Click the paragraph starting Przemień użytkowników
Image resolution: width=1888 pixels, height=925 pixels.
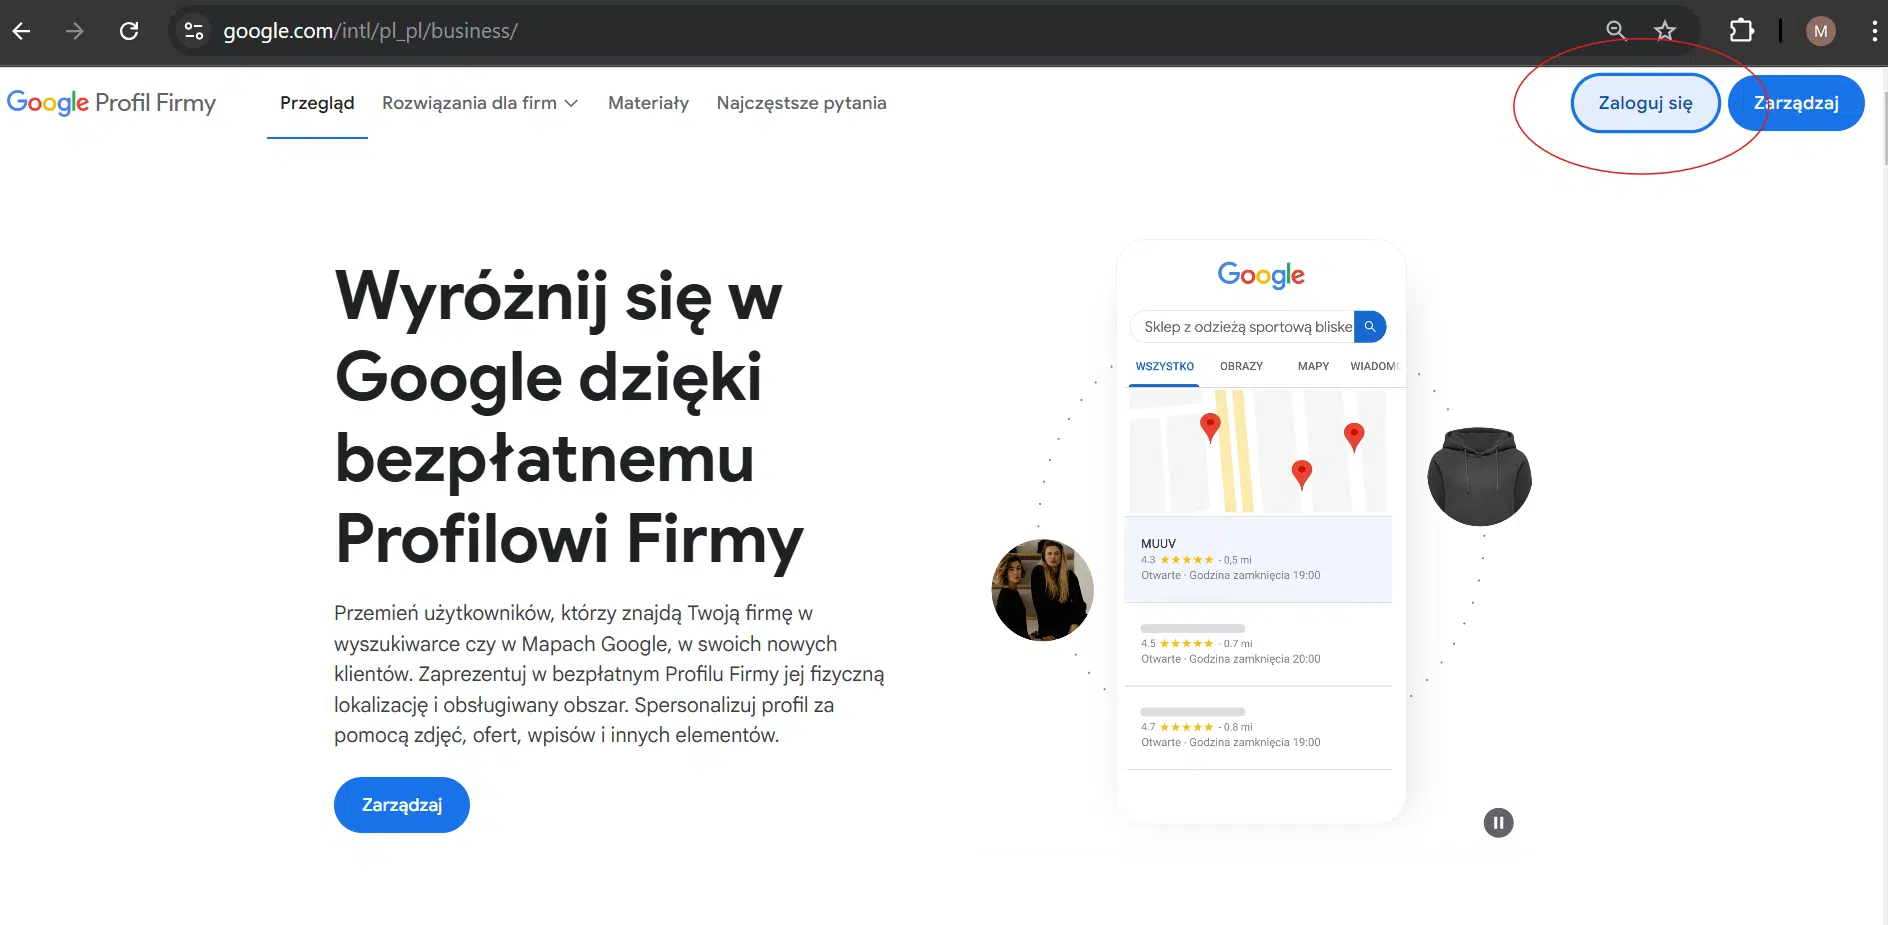click(x=609, y=674)
